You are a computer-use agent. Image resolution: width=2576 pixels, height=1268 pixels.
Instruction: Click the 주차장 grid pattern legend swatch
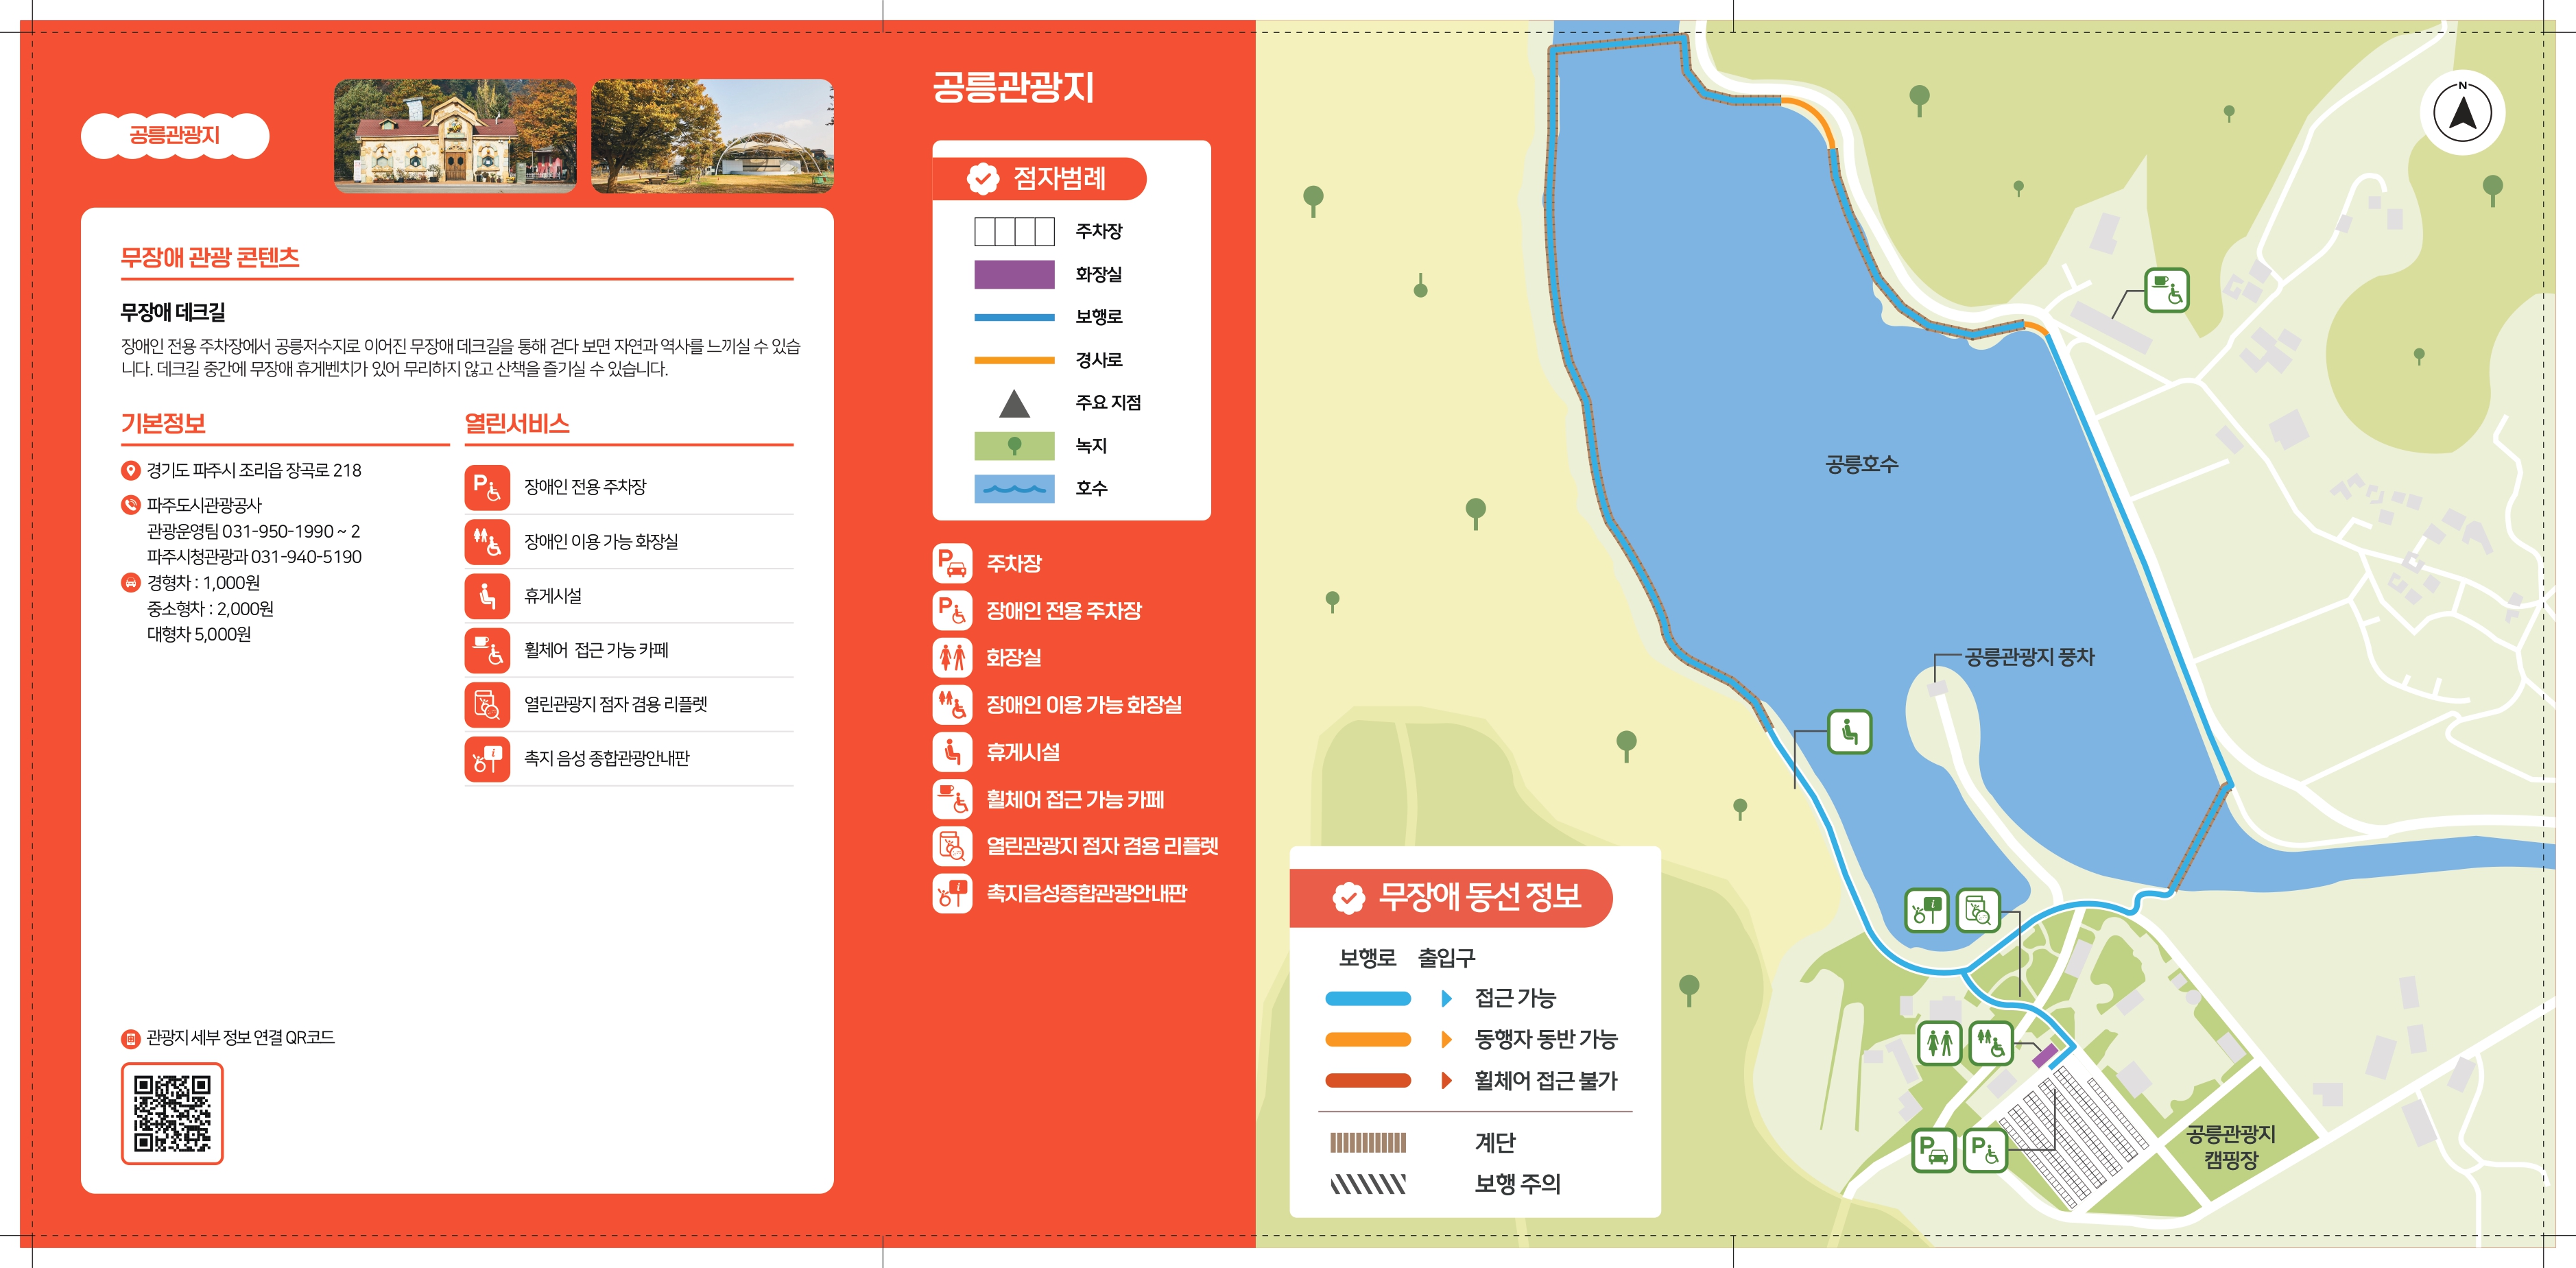[x=1014, y=232]
